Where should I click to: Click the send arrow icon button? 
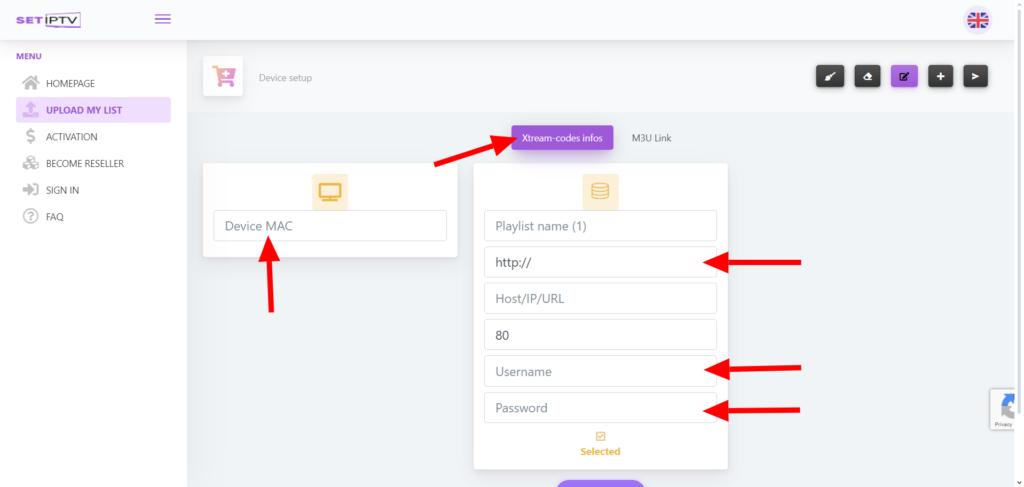click(976, 76)
